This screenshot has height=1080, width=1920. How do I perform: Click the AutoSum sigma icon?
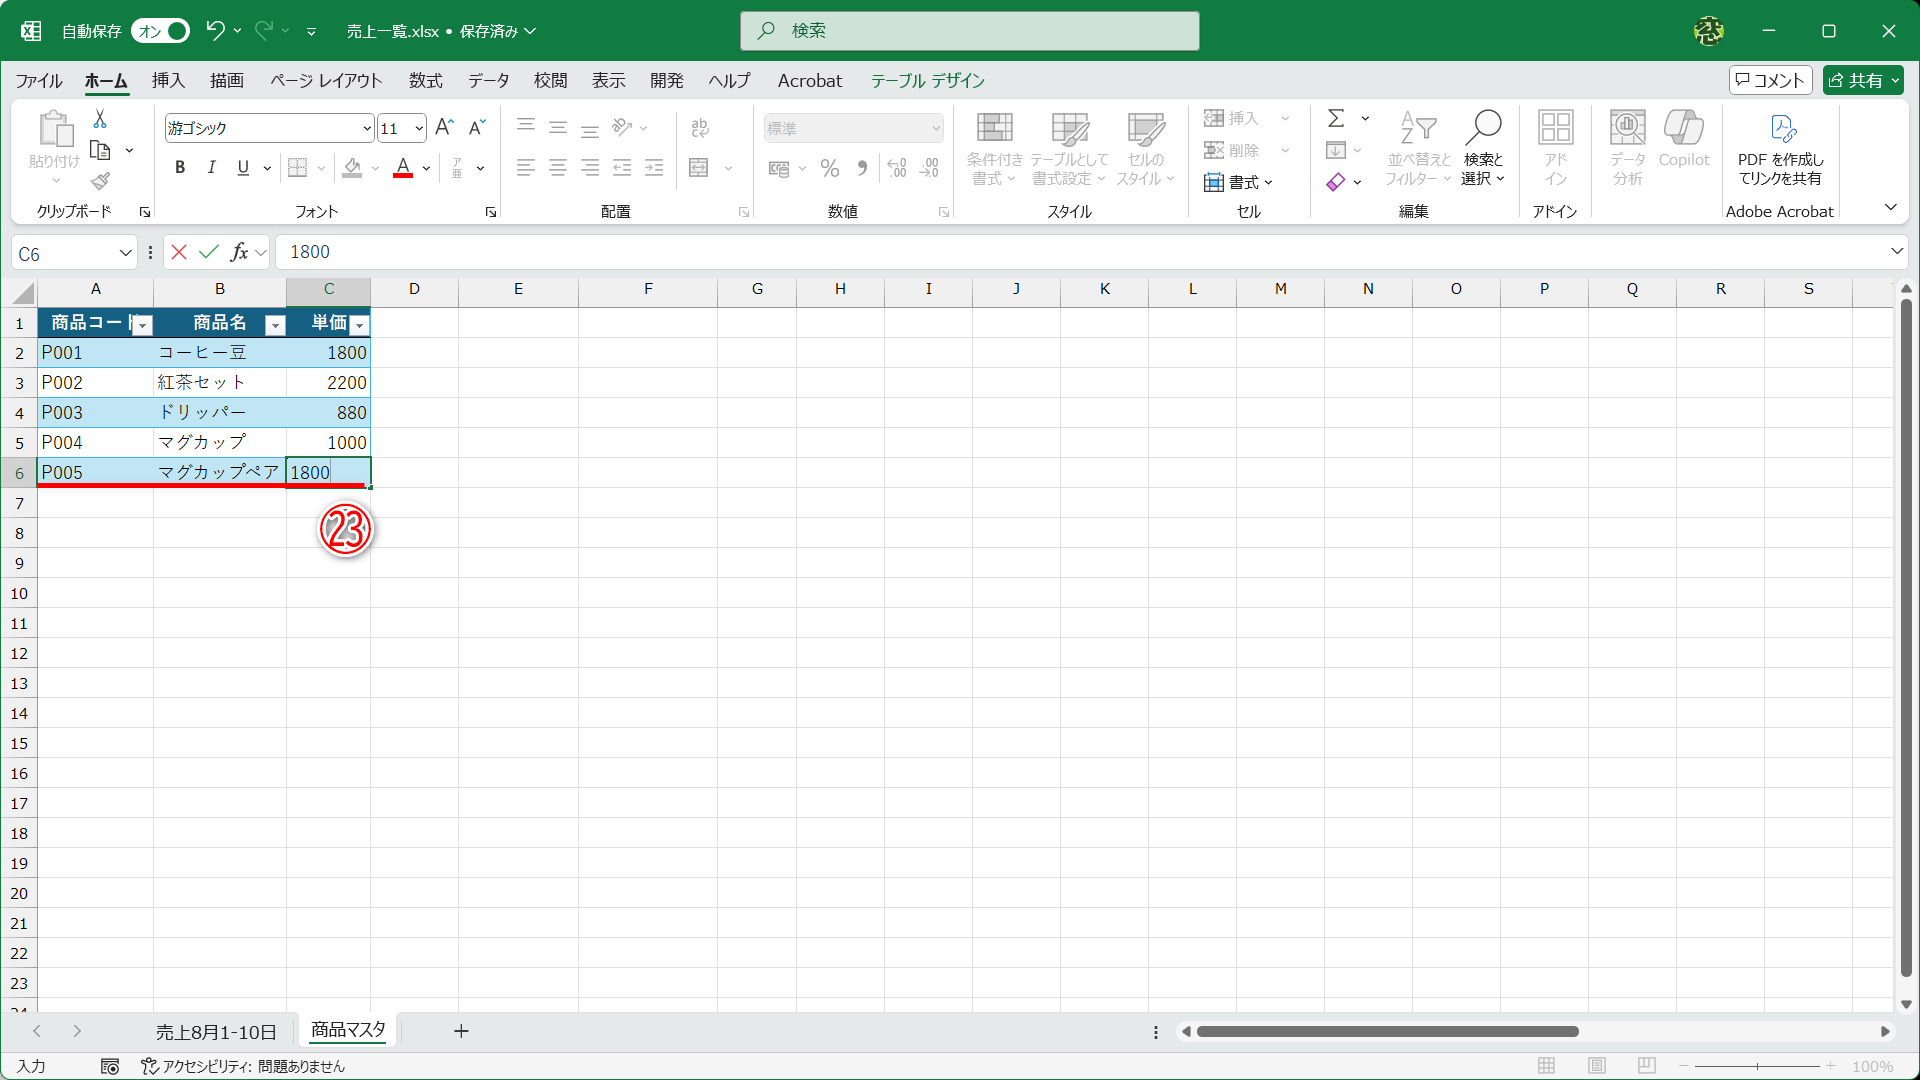1336,119
